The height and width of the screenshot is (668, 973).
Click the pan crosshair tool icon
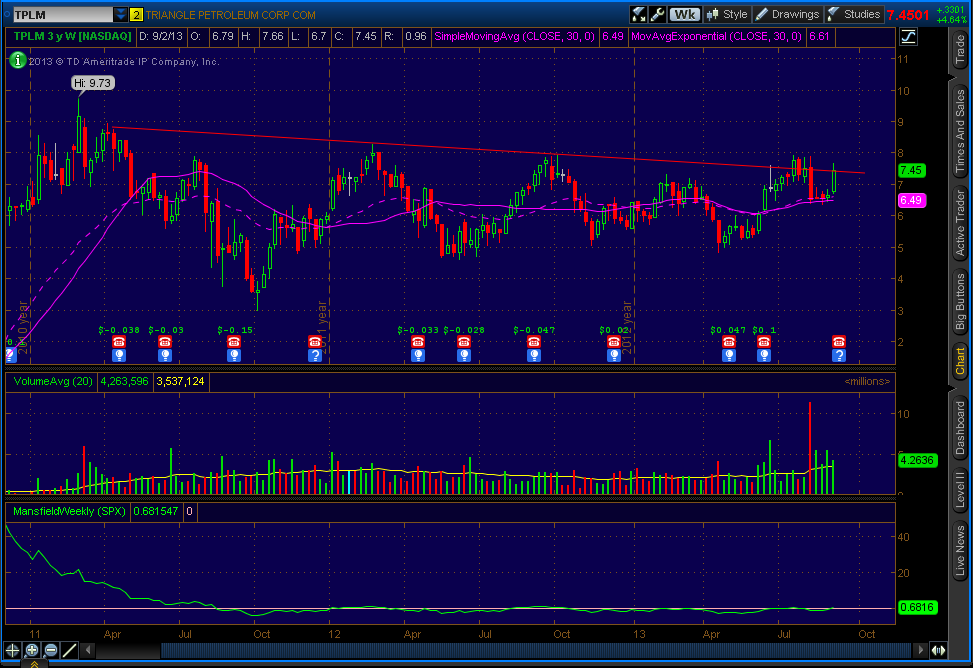tap(12, 649)
